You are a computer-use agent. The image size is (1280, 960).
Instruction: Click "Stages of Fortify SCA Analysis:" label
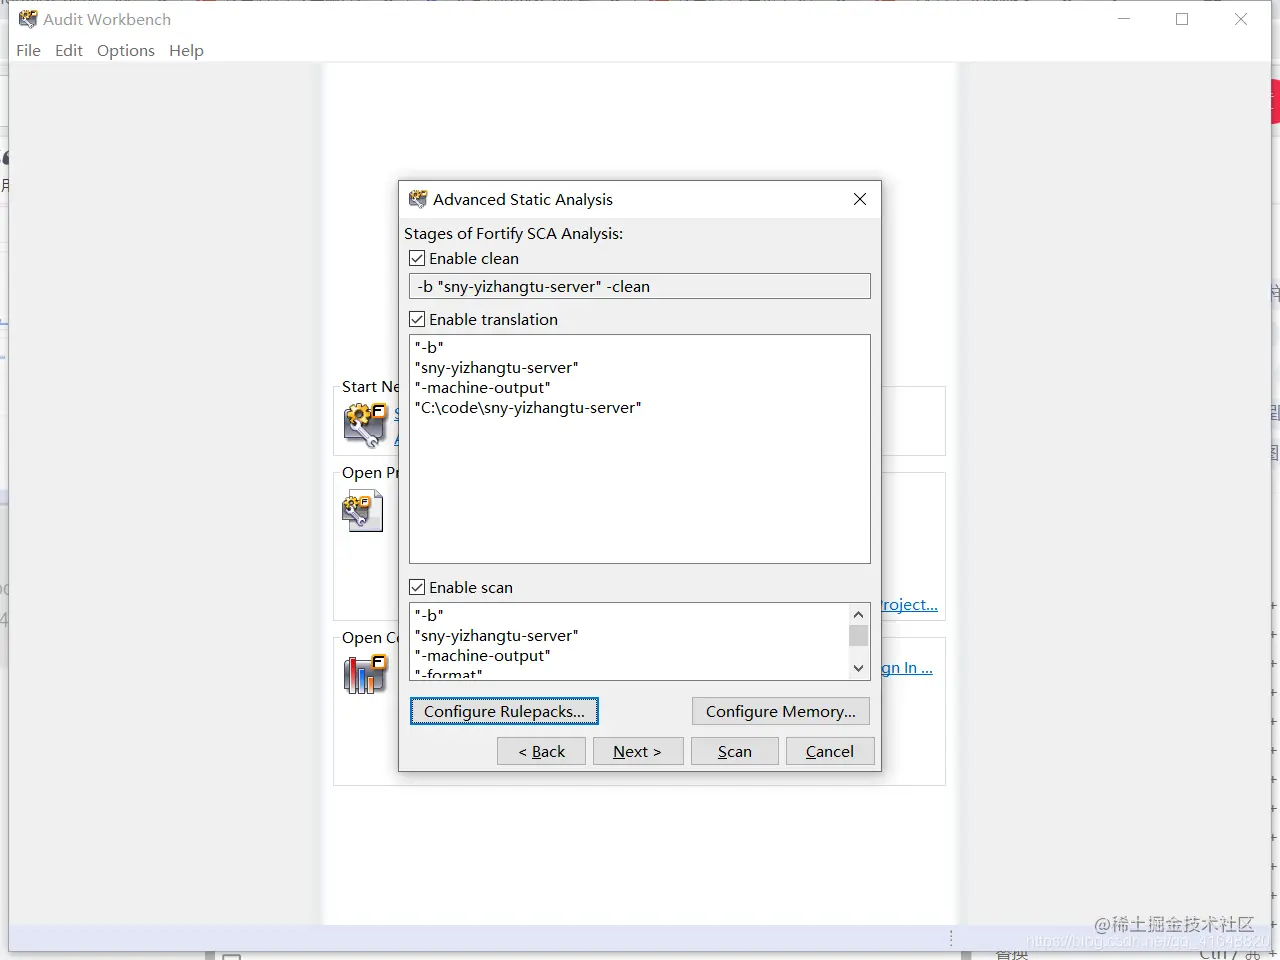pyautogui.click(x=513, y=233)
